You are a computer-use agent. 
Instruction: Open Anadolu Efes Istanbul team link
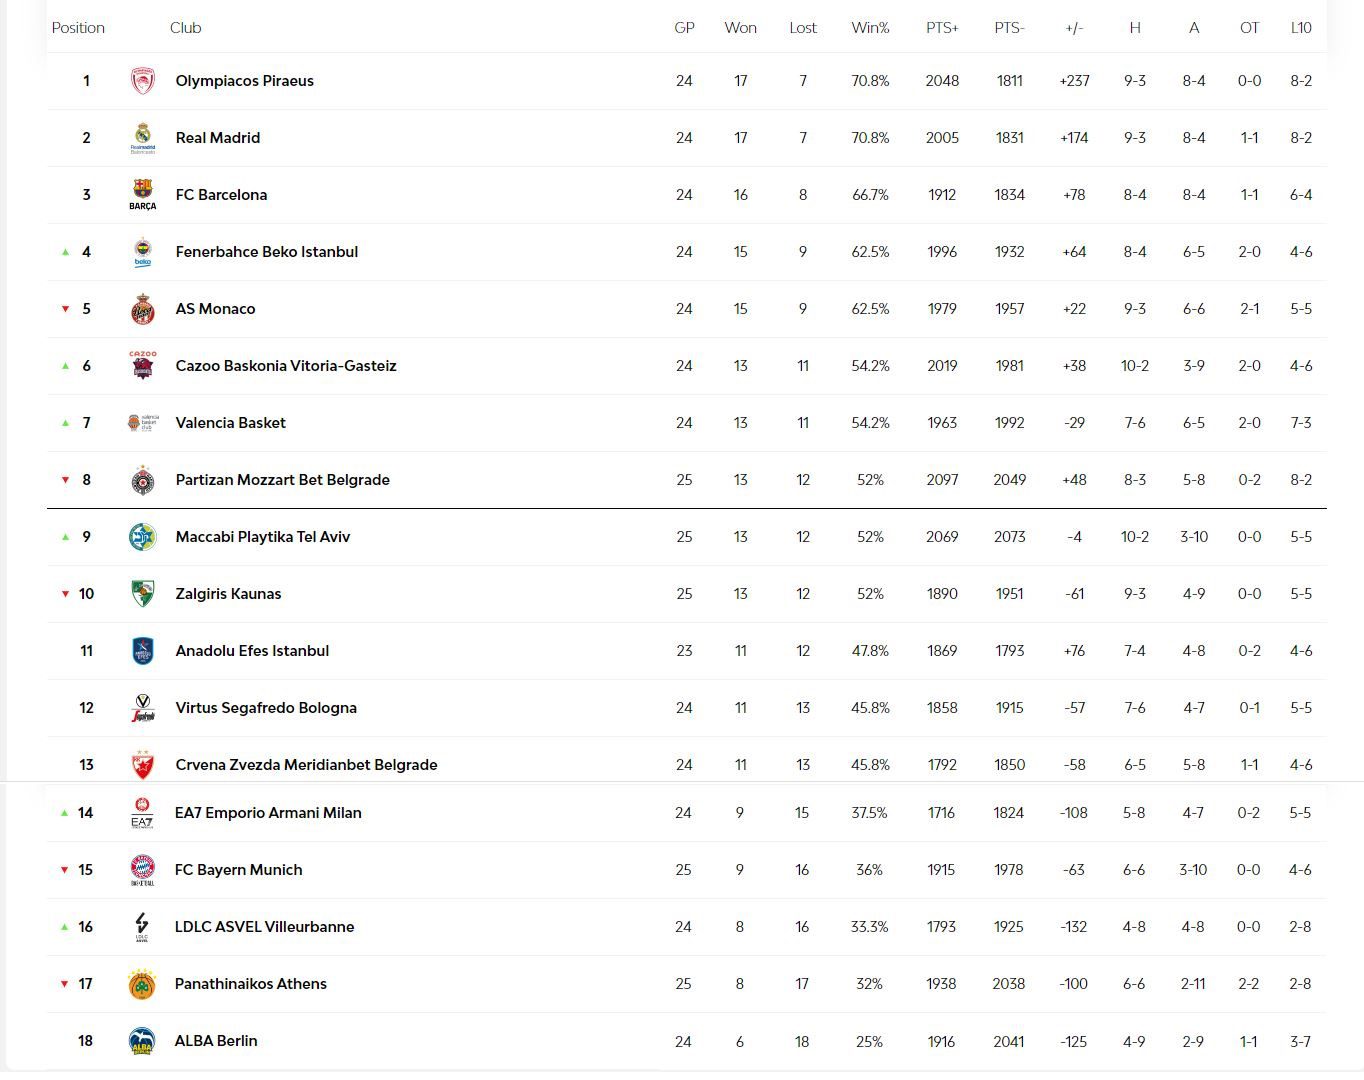pyautogui.click(x=252, y=651)
